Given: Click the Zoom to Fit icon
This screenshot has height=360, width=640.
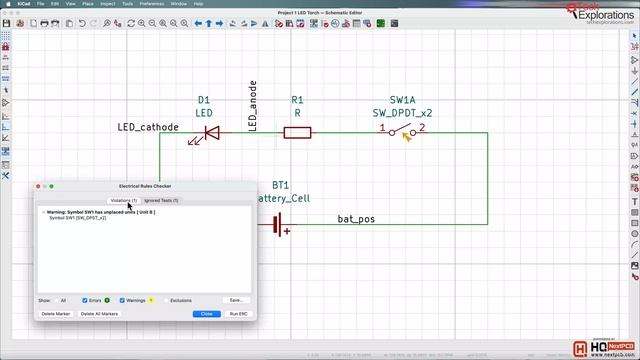Looking at the screenshot, I should pyautogui.click(x=163, y=24).
